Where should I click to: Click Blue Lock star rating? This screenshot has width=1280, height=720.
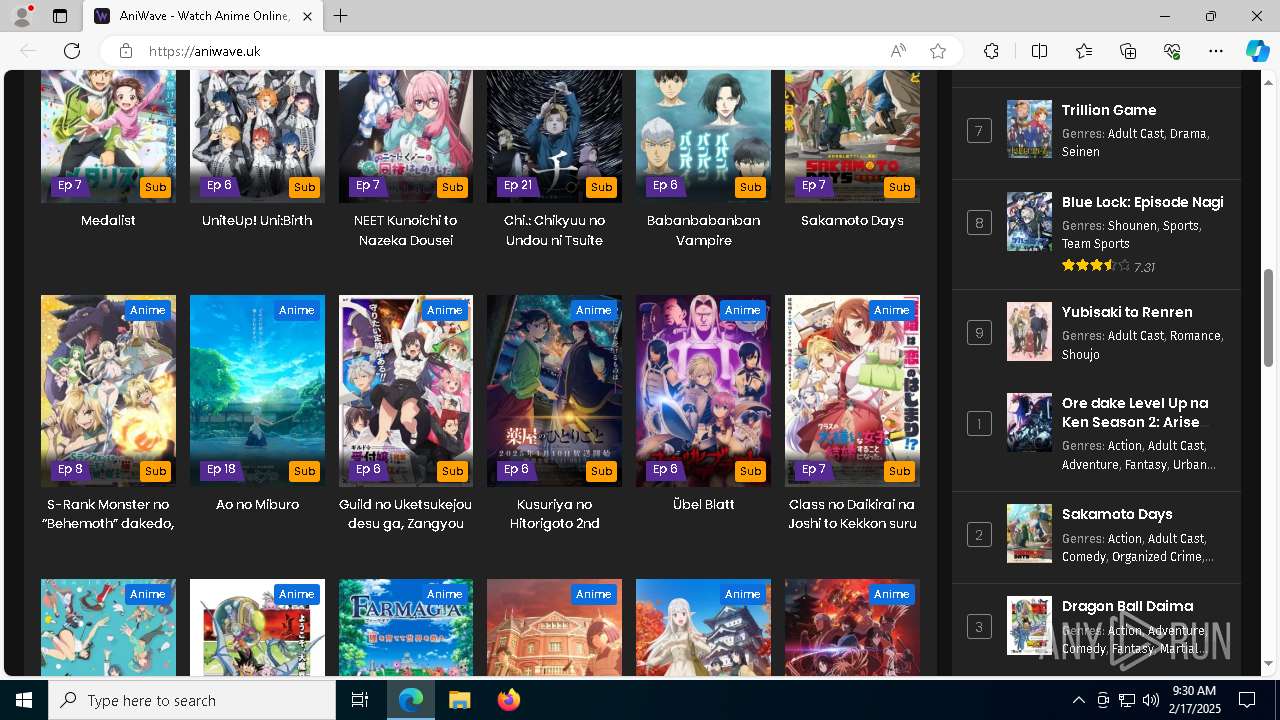pyautogui.click(x=1096, y=266)
